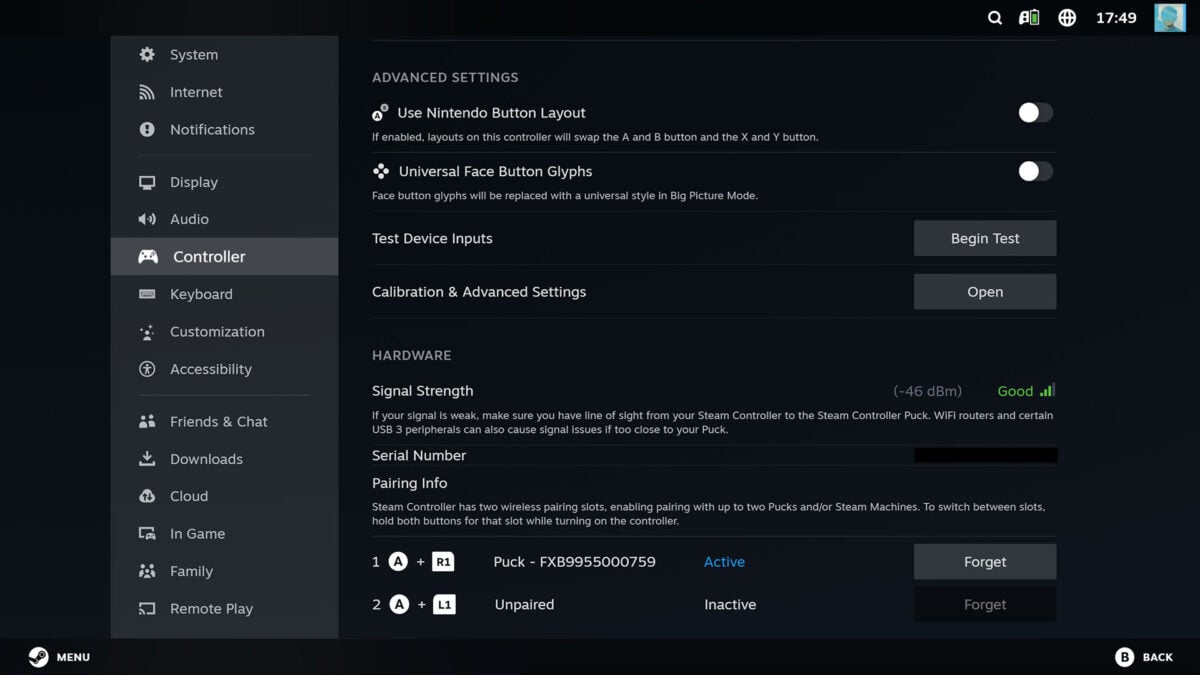1200x675 pixels.
Task: Click the ADVANCED SETTINGS section heading
Action: pos(445,77)
